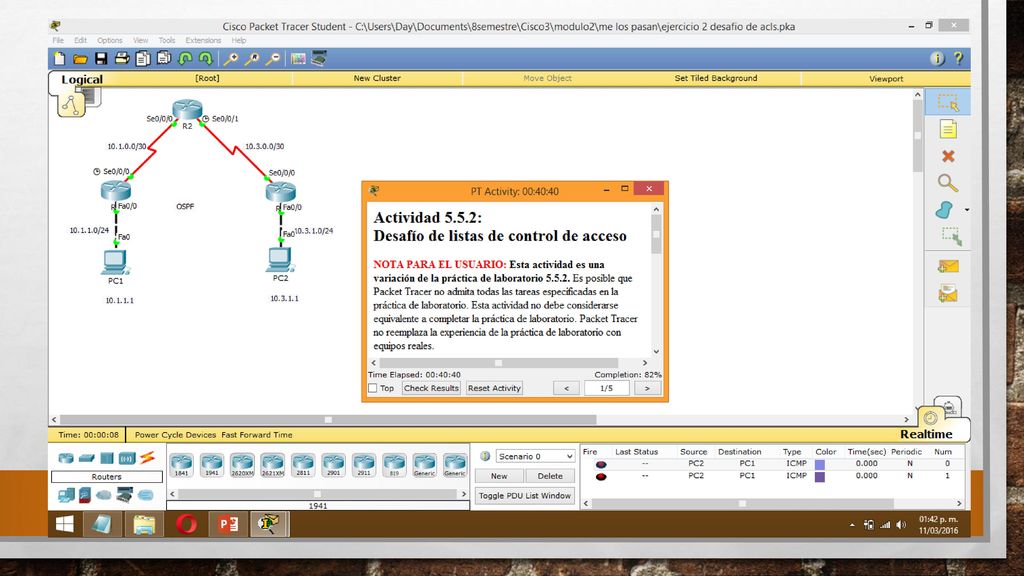The width and height of the screenshot is (1024, 576).
Task: Pick the Place Note tool
Action: coord(948,129)
